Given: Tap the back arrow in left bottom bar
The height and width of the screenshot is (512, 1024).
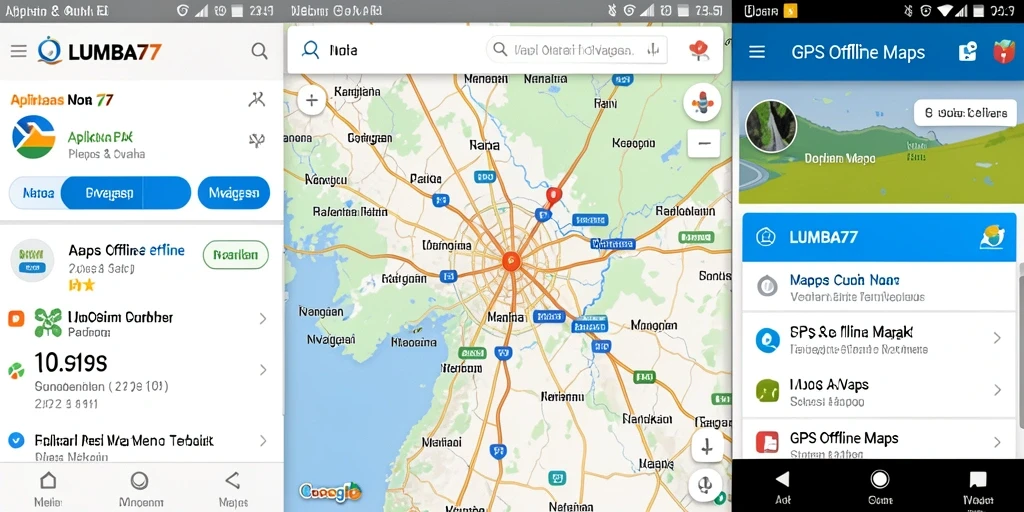Looking at the screenshot, I should 232,481.
